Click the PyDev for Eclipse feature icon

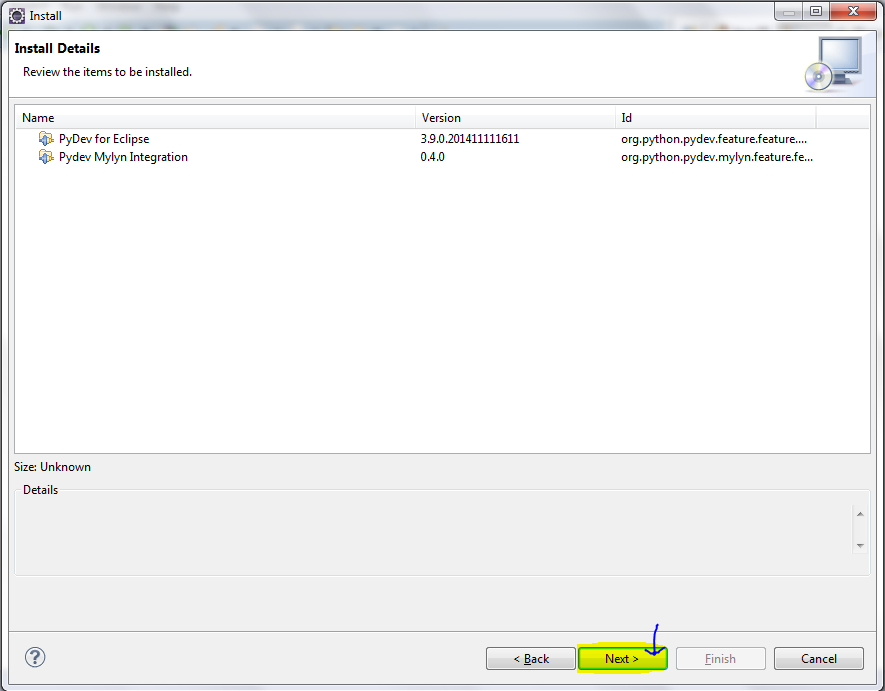pos(46,138)
